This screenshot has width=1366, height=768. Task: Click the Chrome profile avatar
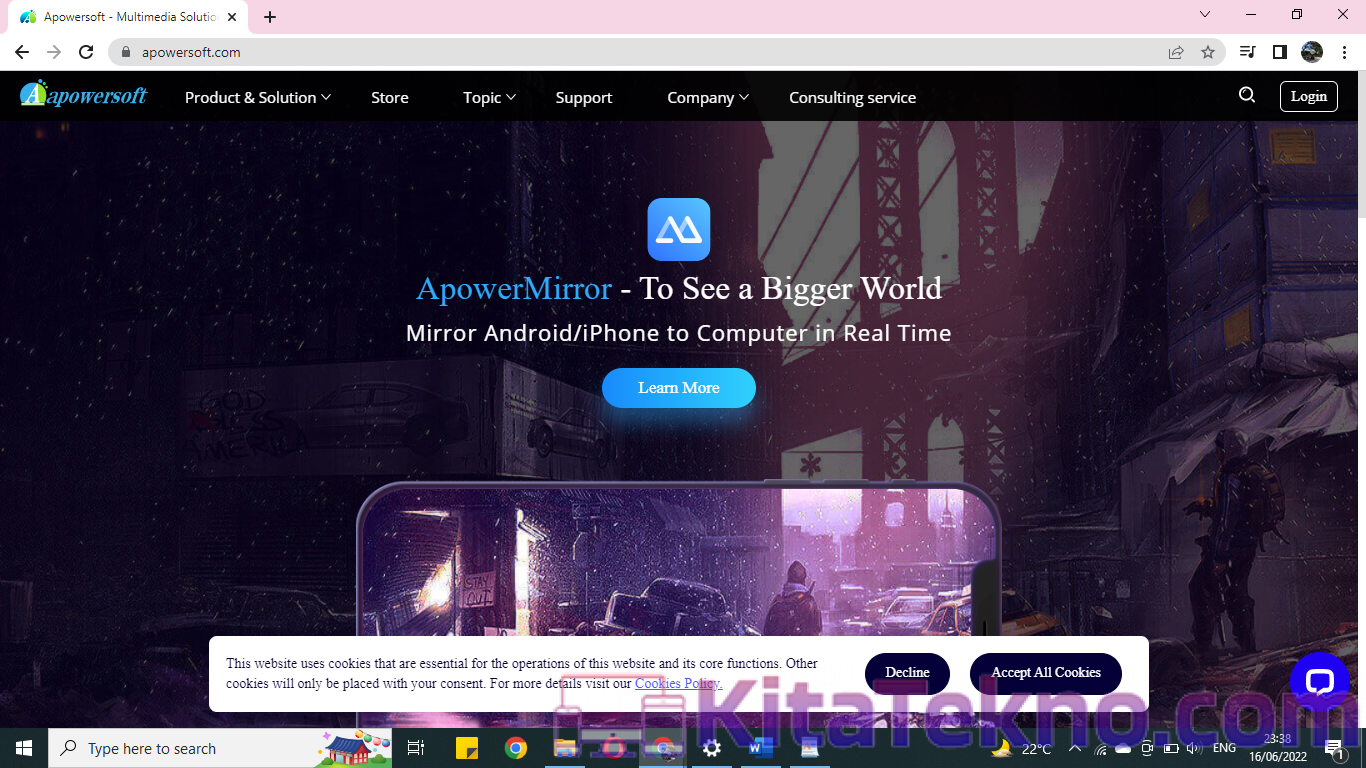pos(1312,52)
